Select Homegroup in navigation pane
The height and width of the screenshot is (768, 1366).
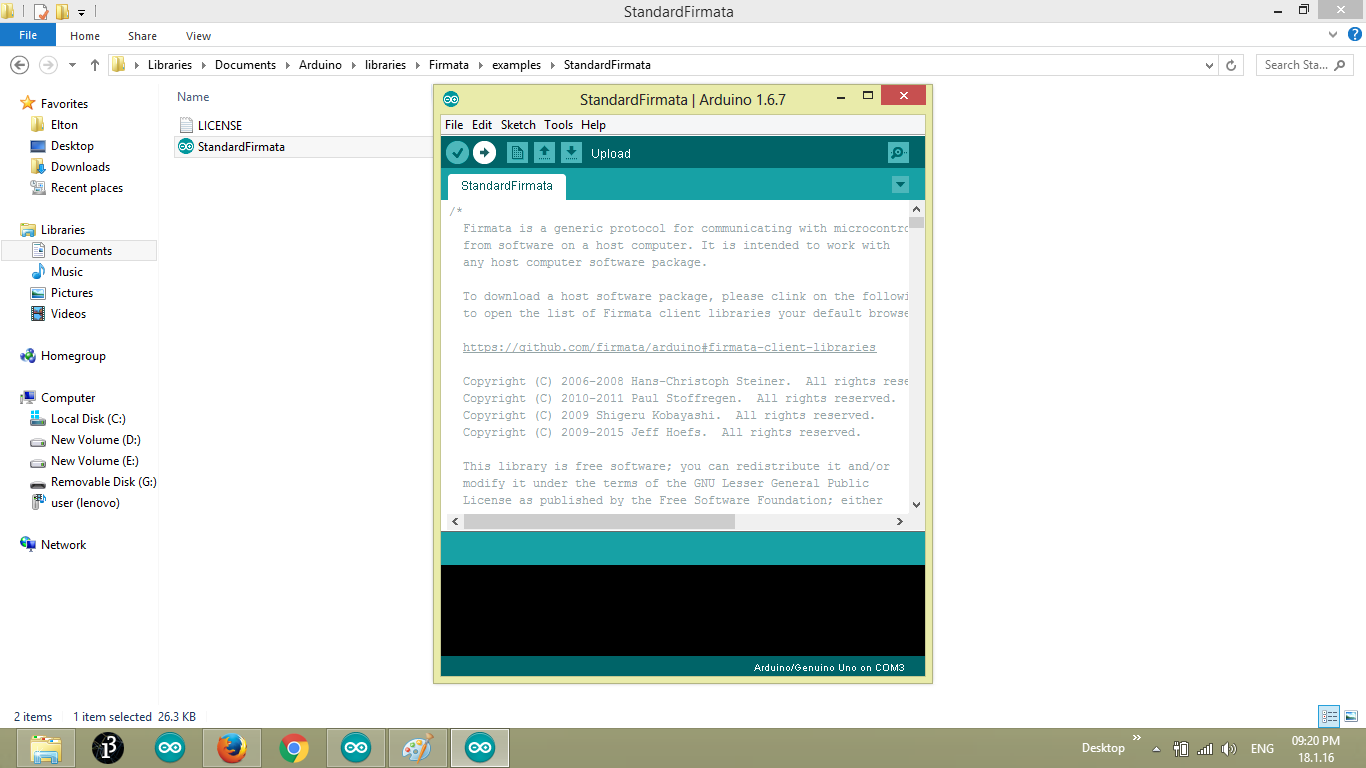pyautogui.click(x=73, y=356)
